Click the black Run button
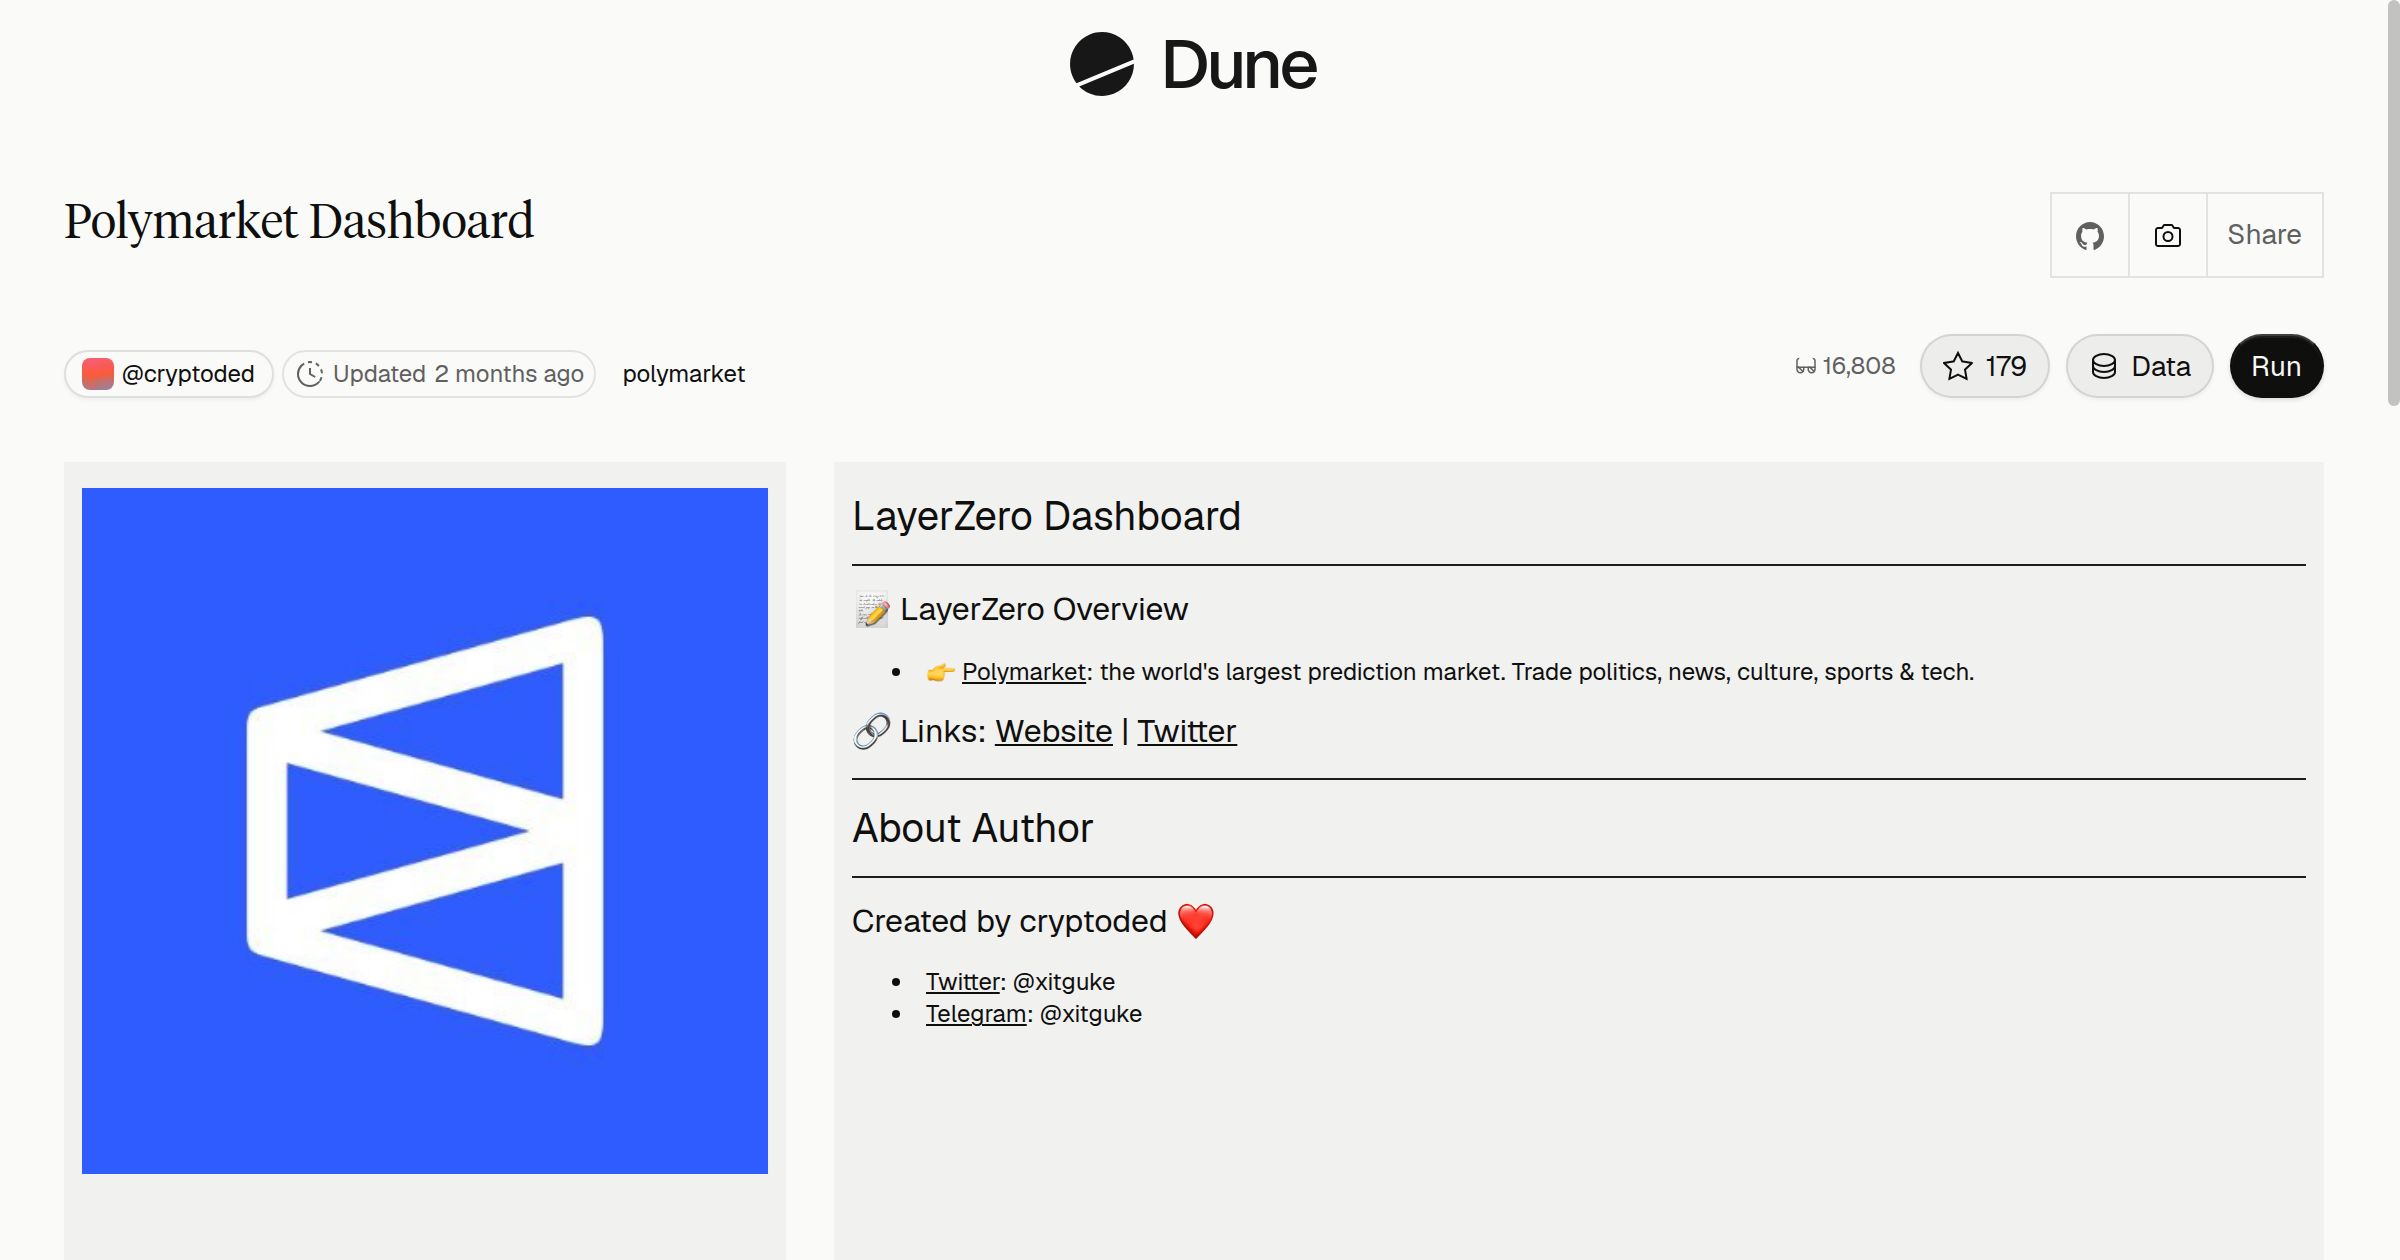This screenshot has height=1260, width=2400. (2276, 366)
